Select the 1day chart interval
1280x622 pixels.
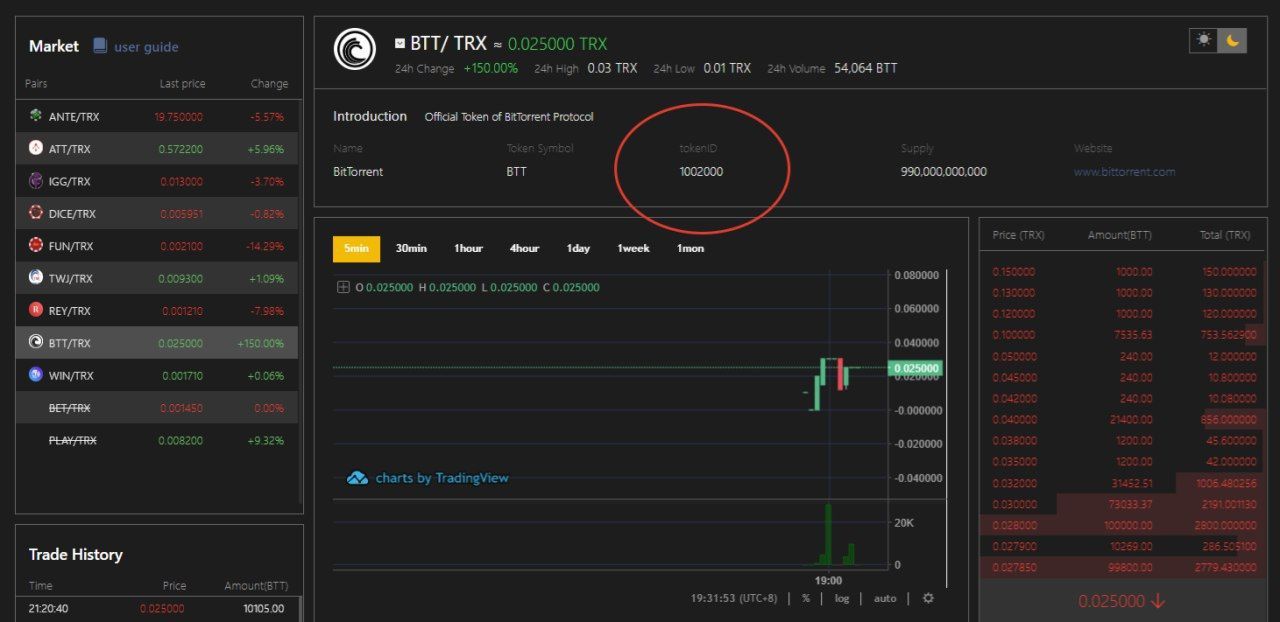[x=578, y=248]
